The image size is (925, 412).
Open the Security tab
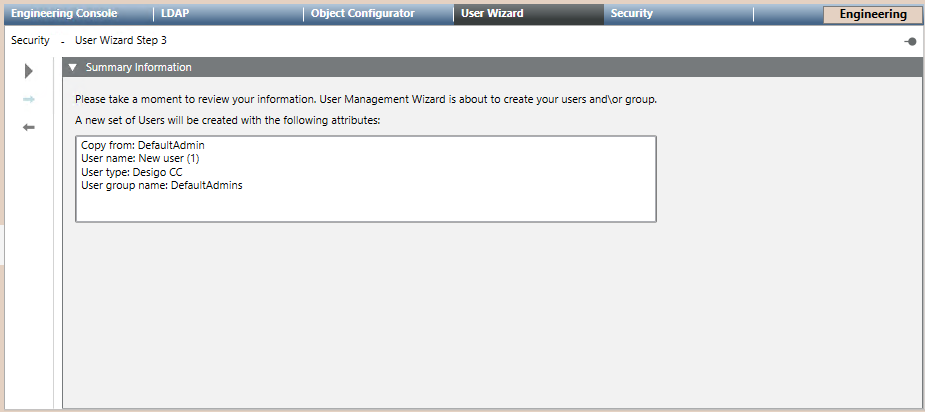[x=632, y=14]
